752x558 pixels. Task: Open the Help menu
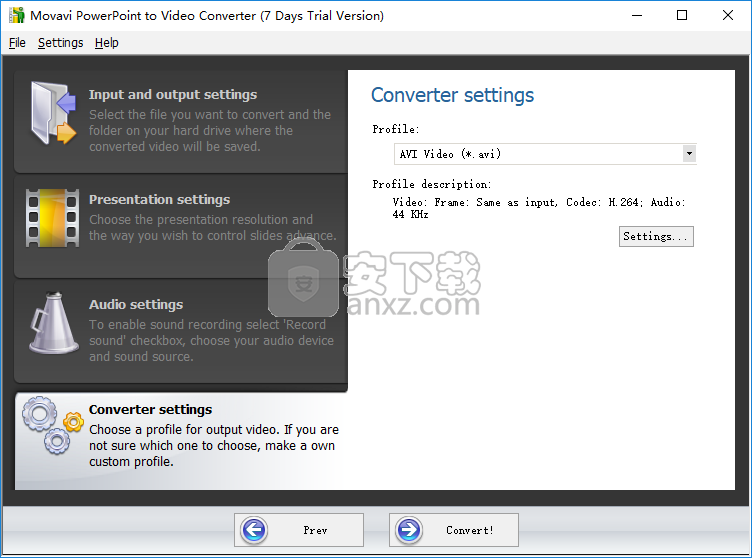[x=106, y=43]
